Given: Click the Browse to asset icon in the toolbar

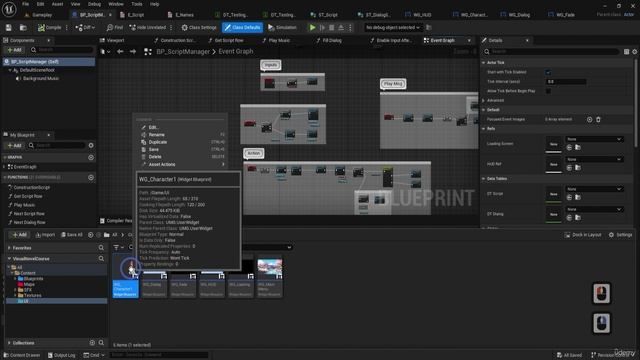Looking at the screenshot, I should tap(23, 27).
